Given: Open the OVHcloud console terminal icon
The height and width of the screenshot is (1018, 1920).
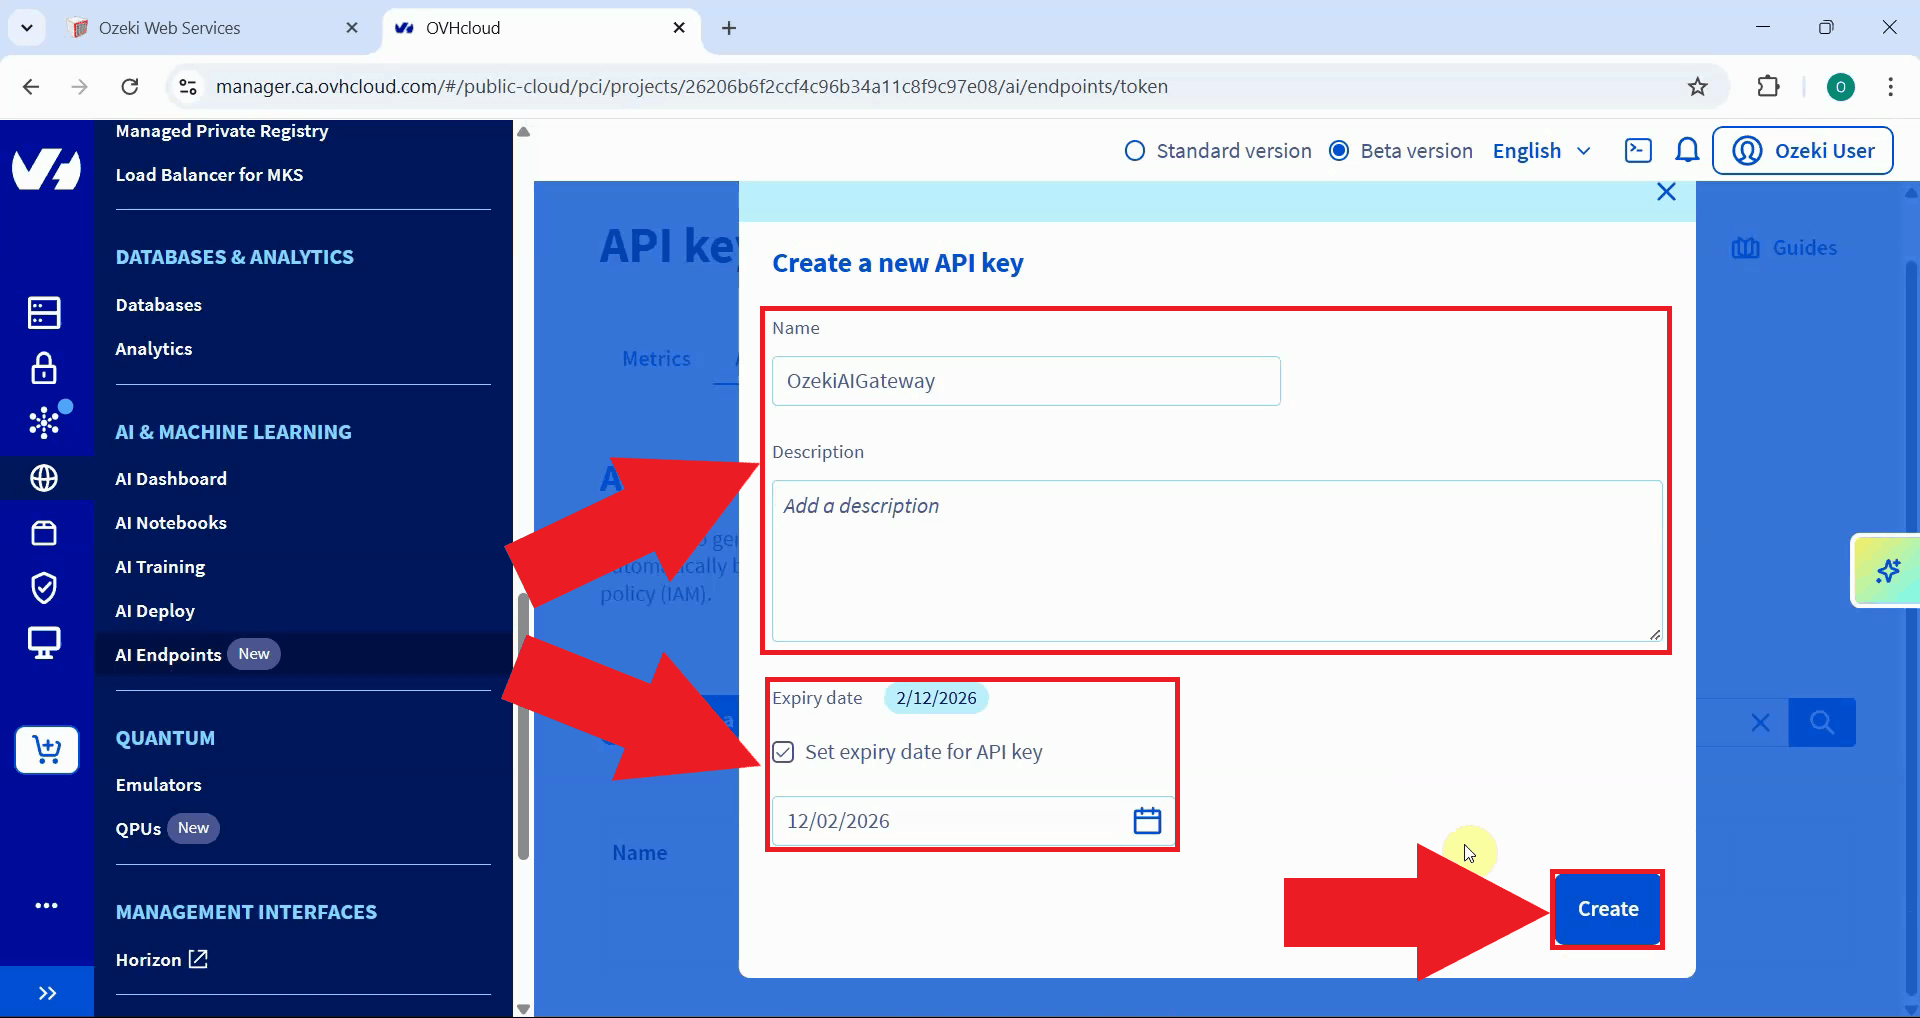Looking at the screenshot, I should tap(1638, 150).
